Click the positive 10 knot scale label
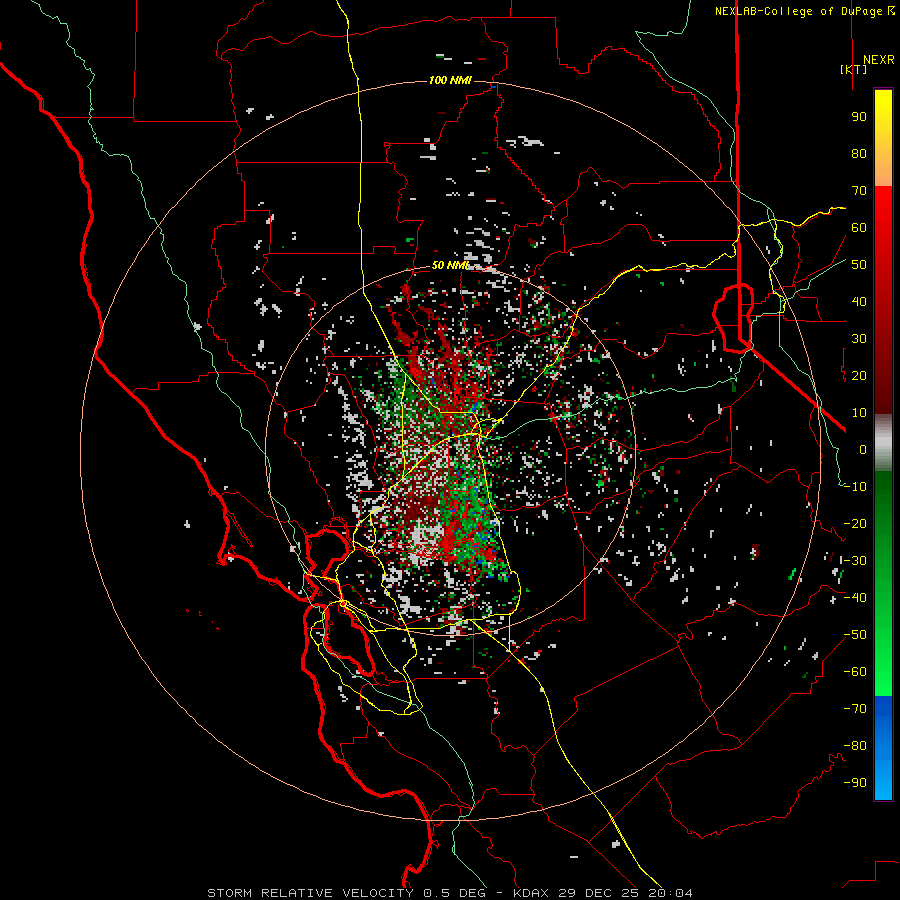This screenshot has width=900, height=900. click(x=859, y=413)
